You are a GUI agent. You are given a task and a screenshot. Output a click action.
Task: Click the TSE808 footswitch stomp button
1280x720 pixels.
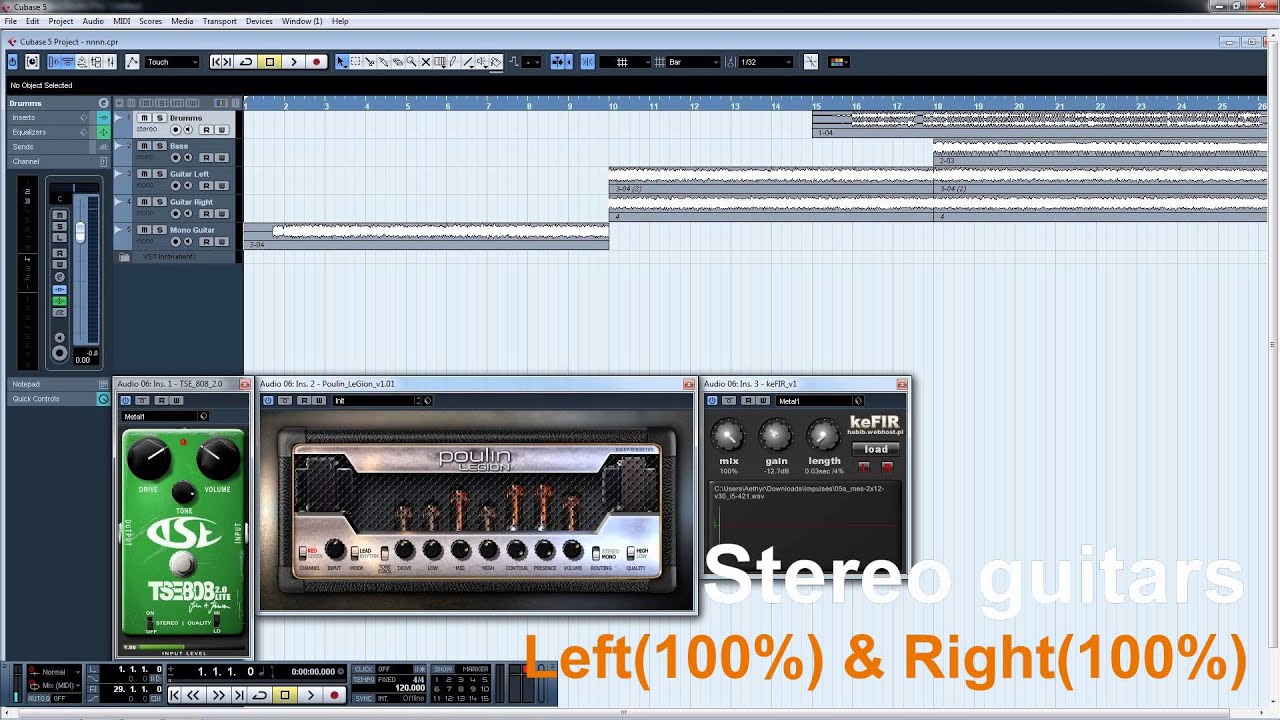182,562
